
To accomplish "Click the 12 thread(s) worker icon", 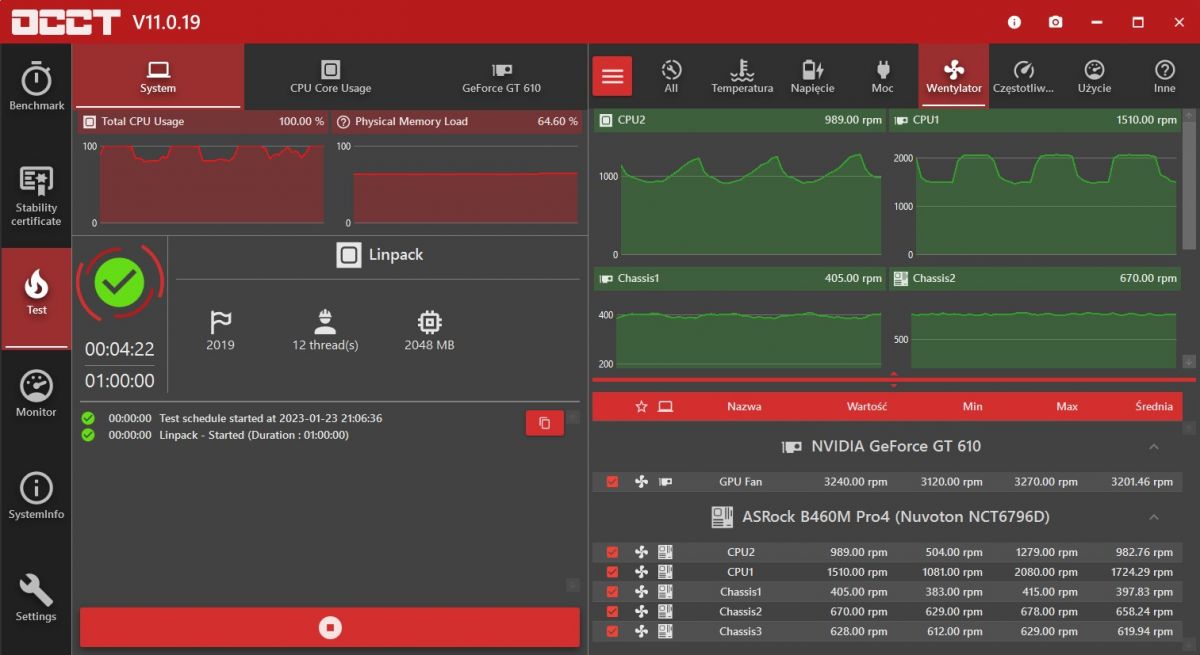I will click(325, 322).
